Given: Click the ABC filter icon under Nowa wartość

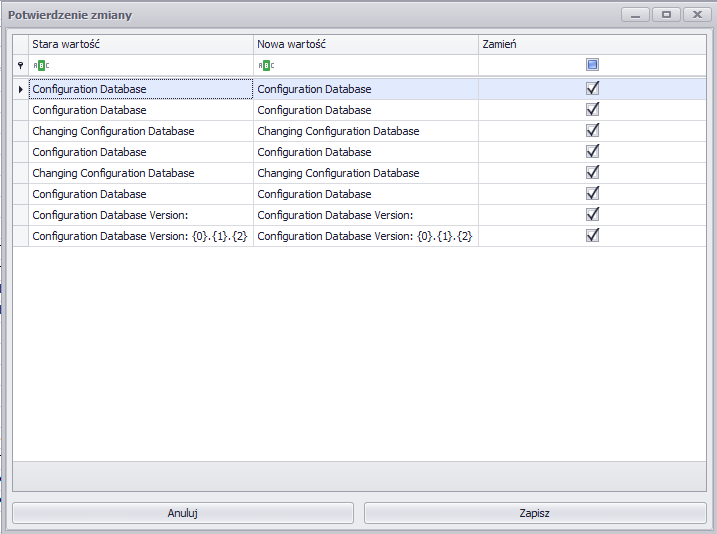Looking at the screenshot, I should (x=266, y=65).
